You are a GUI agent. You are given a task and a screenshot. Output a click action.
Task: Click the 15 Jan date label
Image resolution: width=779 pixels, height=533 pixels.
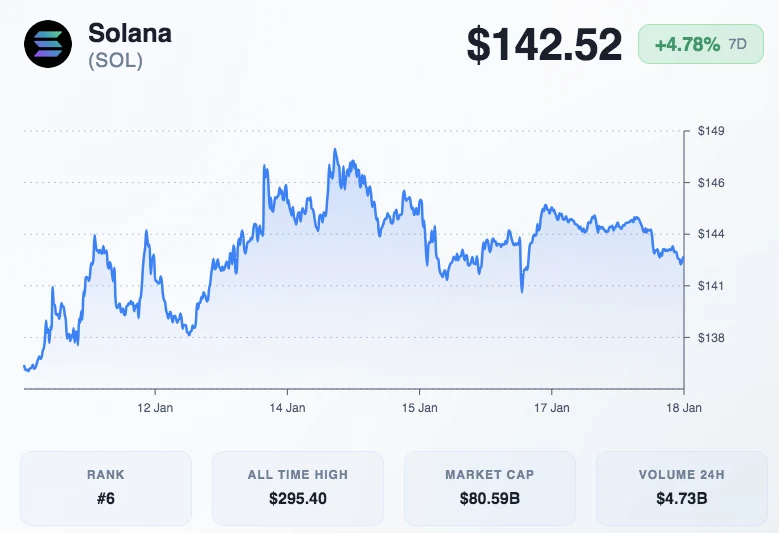pyautogui.click(x=420, y=408)
